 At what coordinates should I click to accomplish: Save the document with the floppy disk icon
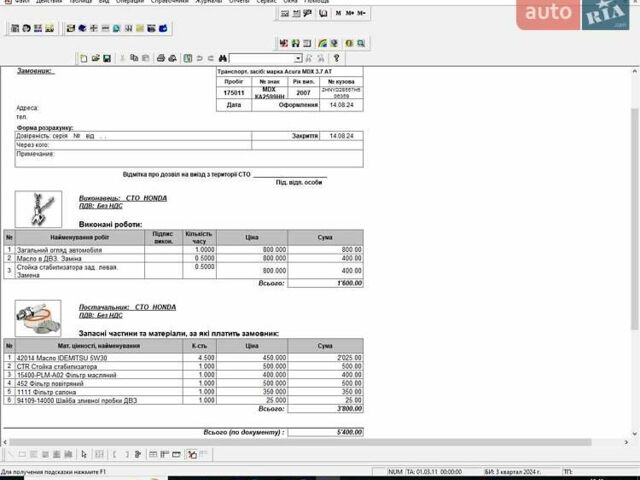(106, 59)
